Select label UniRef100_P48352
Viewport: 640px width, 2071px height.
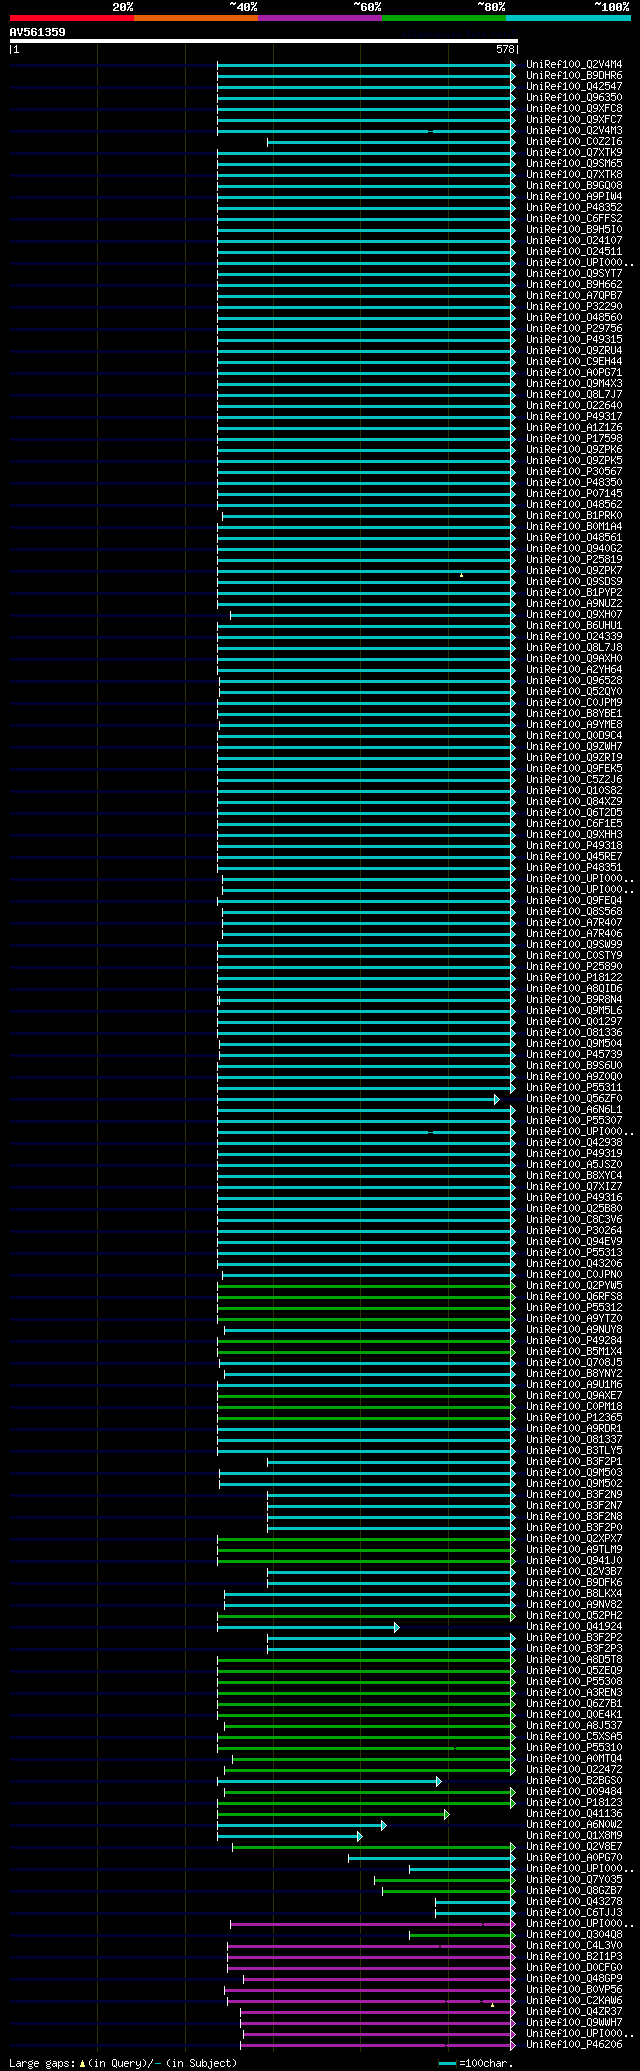click(574, 208)
